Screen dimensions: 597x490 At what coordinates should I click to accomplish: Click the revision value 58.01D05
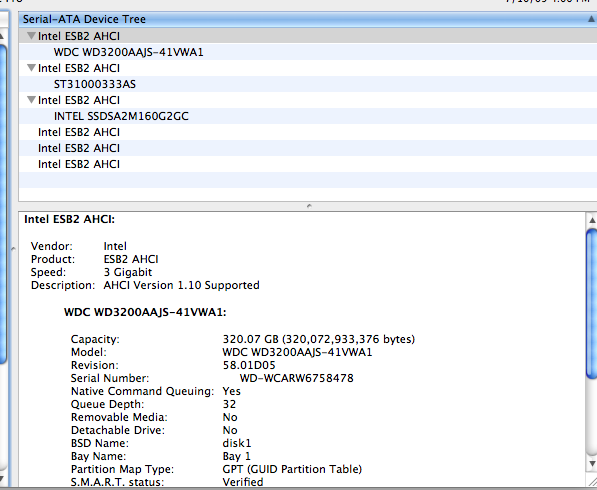249,365
